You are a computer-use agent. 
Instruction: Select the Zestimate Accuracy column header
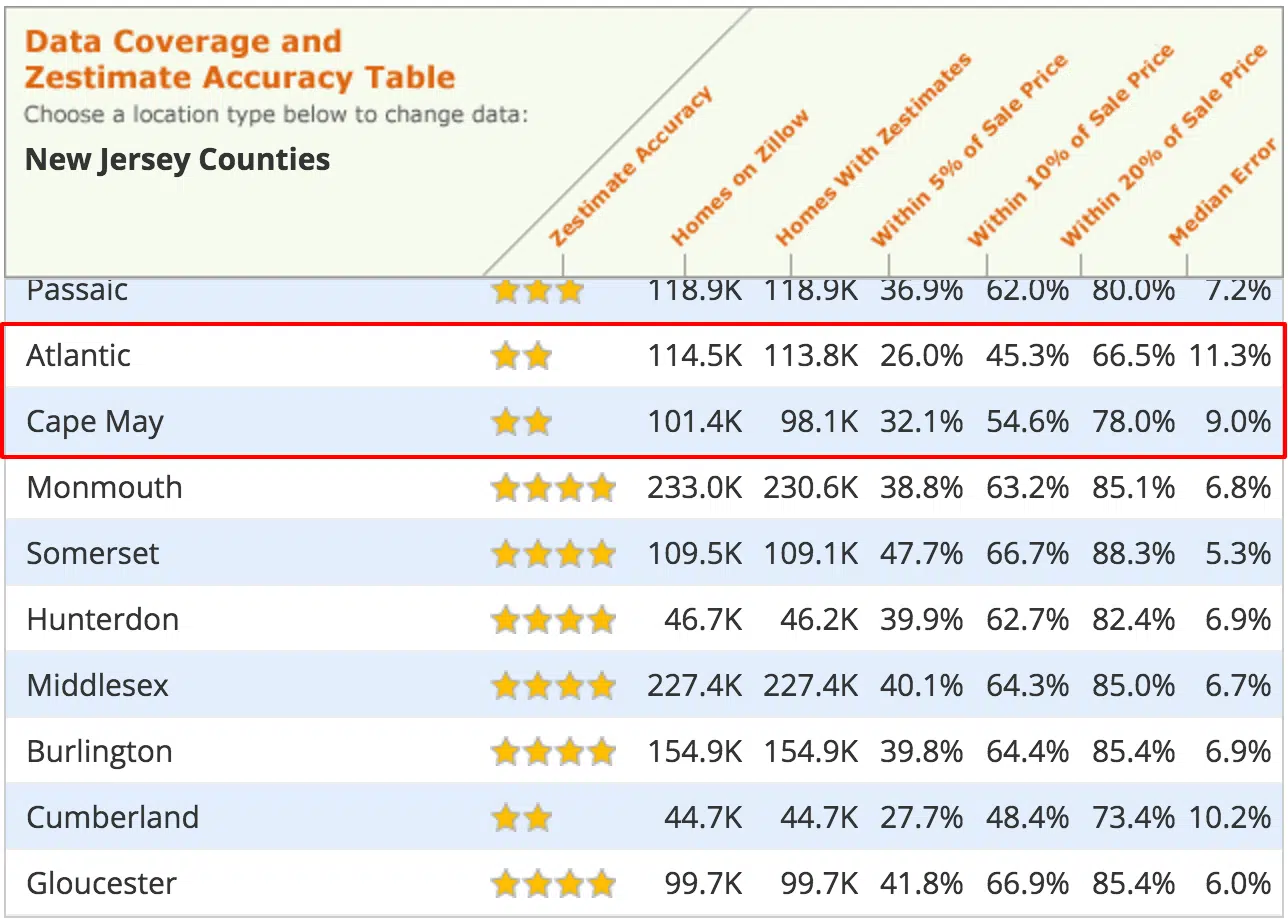point(630,167)
